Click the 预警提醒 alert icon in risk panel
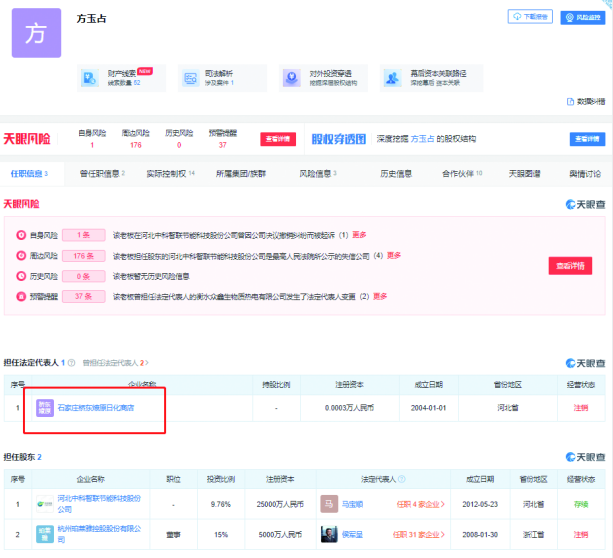This screenshot has height=558, width=613. (x=21, y=296)
